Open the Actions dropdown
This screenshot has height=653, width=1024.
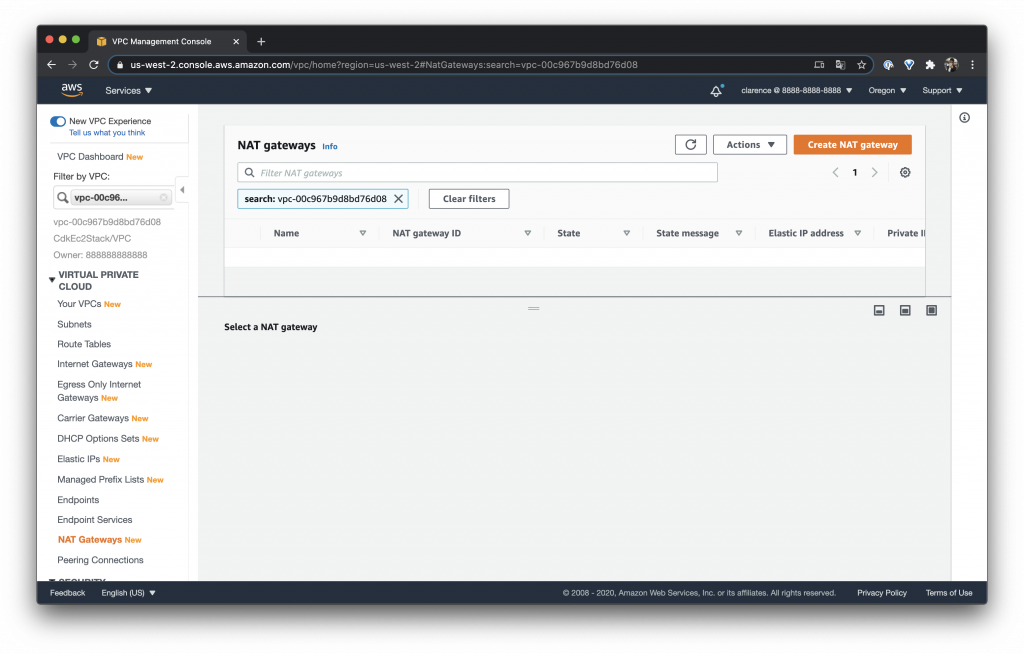click(x=750, y=144)
